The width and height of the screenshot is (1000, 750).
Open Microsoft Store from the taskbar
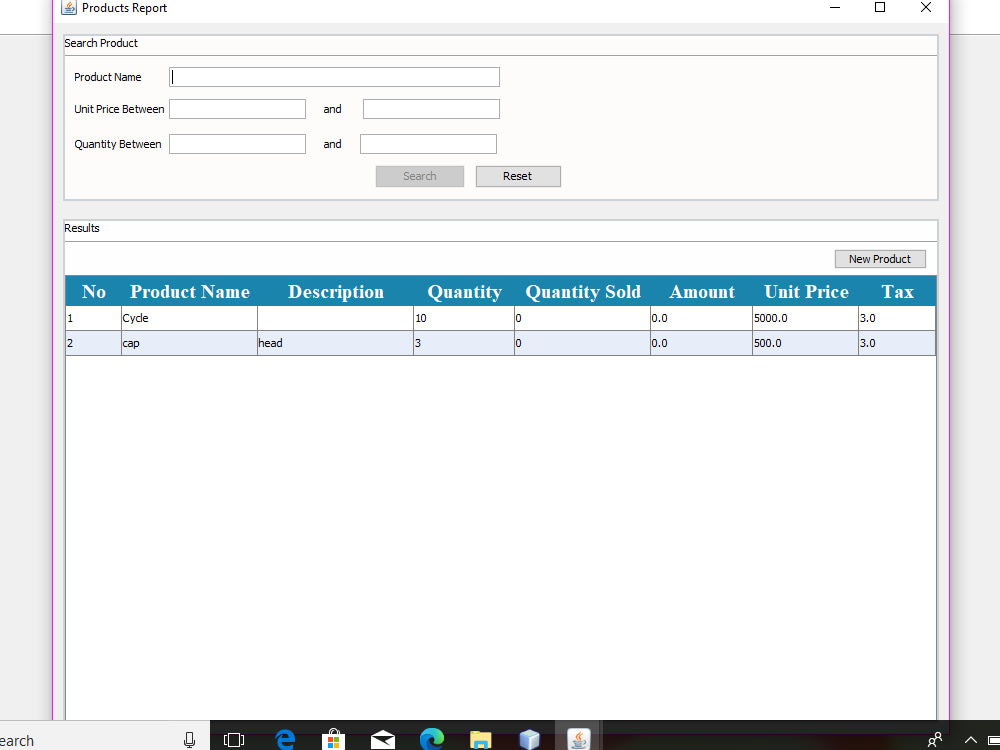click(x=333, y=740)
